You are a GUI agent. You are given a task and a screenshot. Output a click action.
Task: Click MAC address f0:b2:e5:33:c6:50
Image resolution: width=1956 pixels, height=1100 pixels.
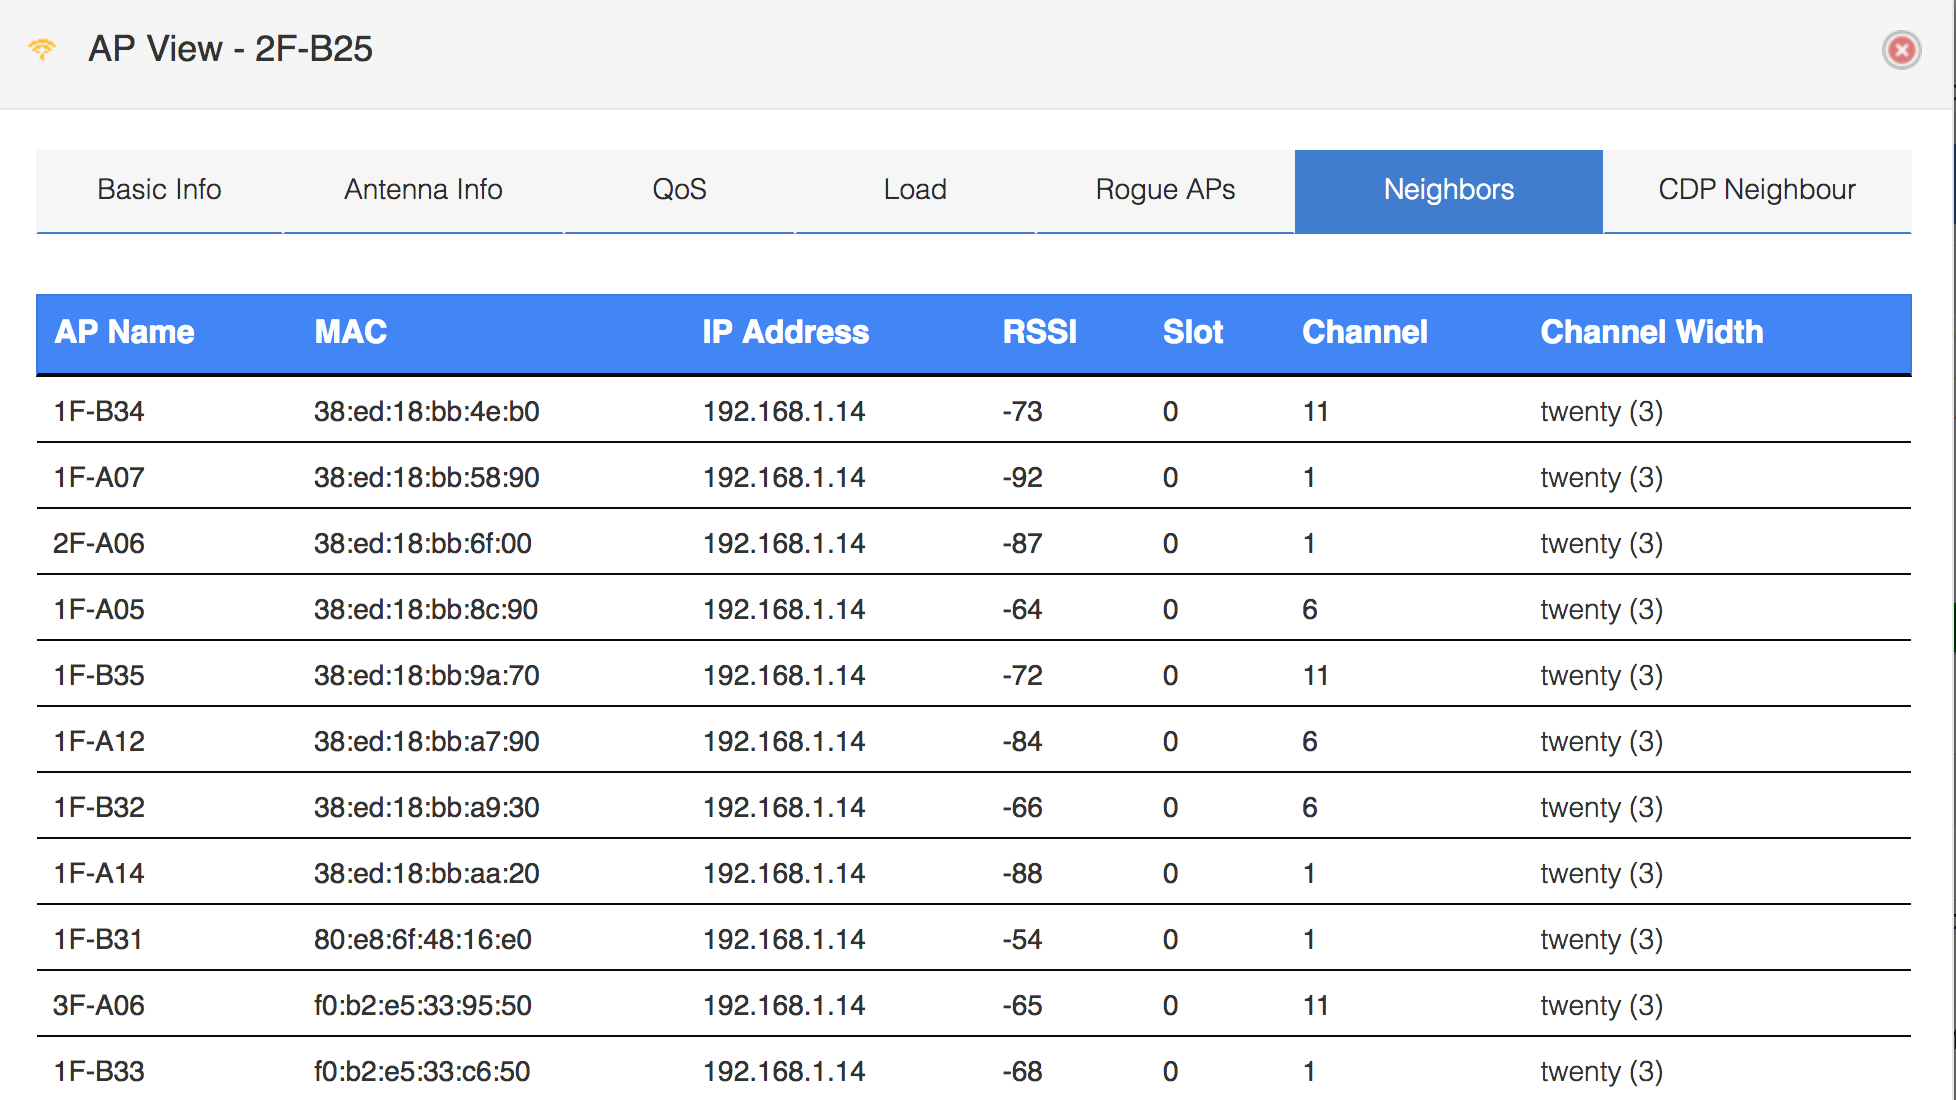[422, 1071]
